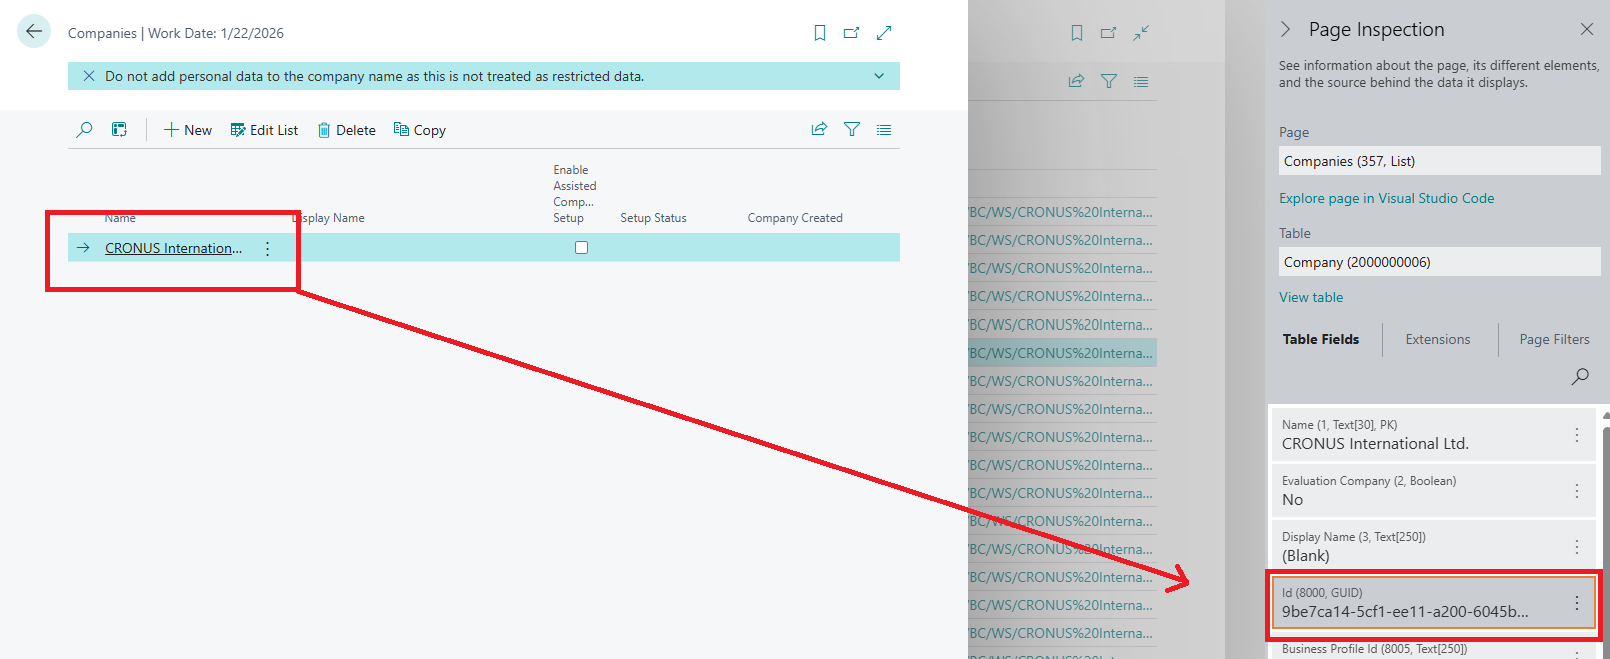This screenshot has width=1610, height=659.
Task: Switch to the Page Filters tab
Action: [1554, 340]
